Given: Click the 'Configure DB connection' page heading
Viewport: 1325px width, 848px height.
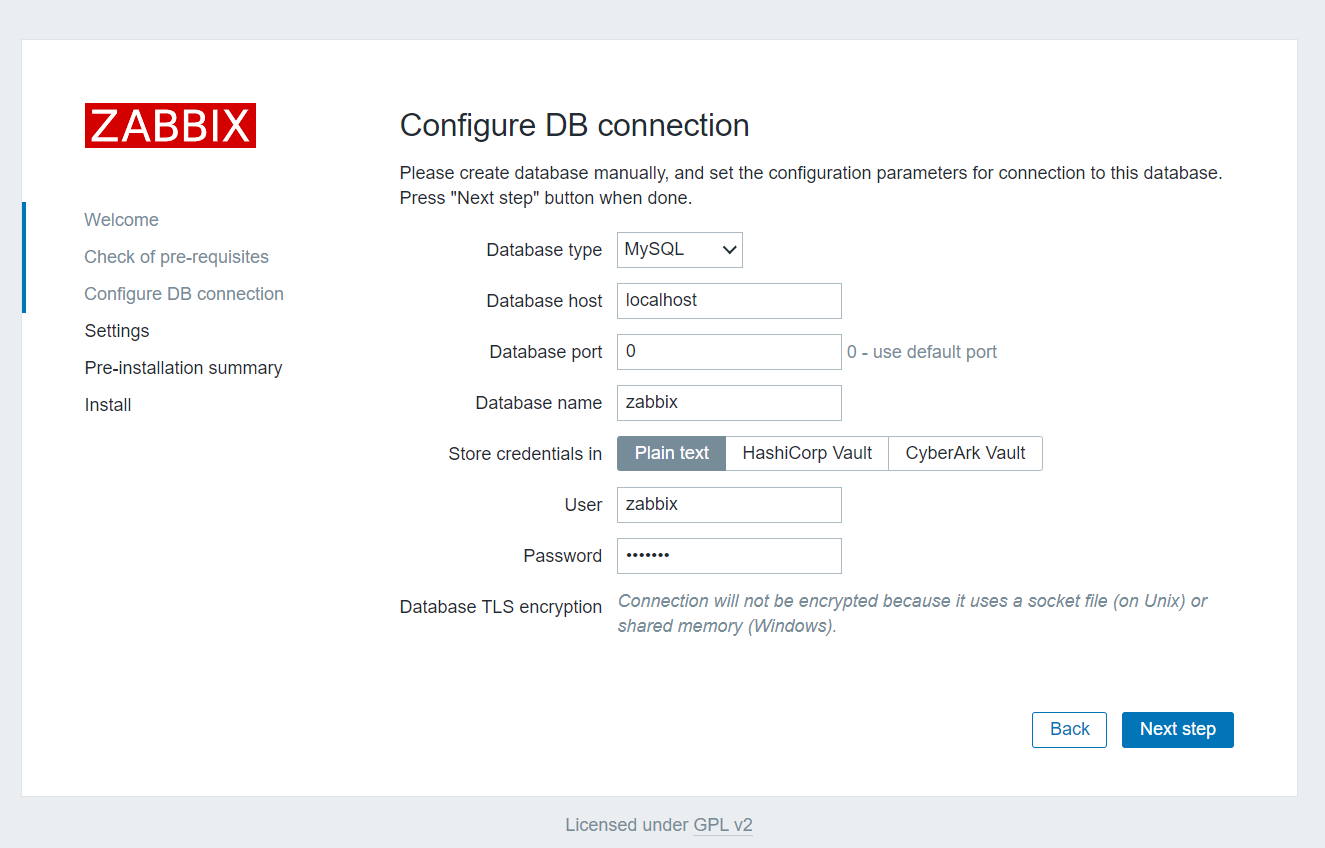Looking at the screenshot, I should (574, 125).
